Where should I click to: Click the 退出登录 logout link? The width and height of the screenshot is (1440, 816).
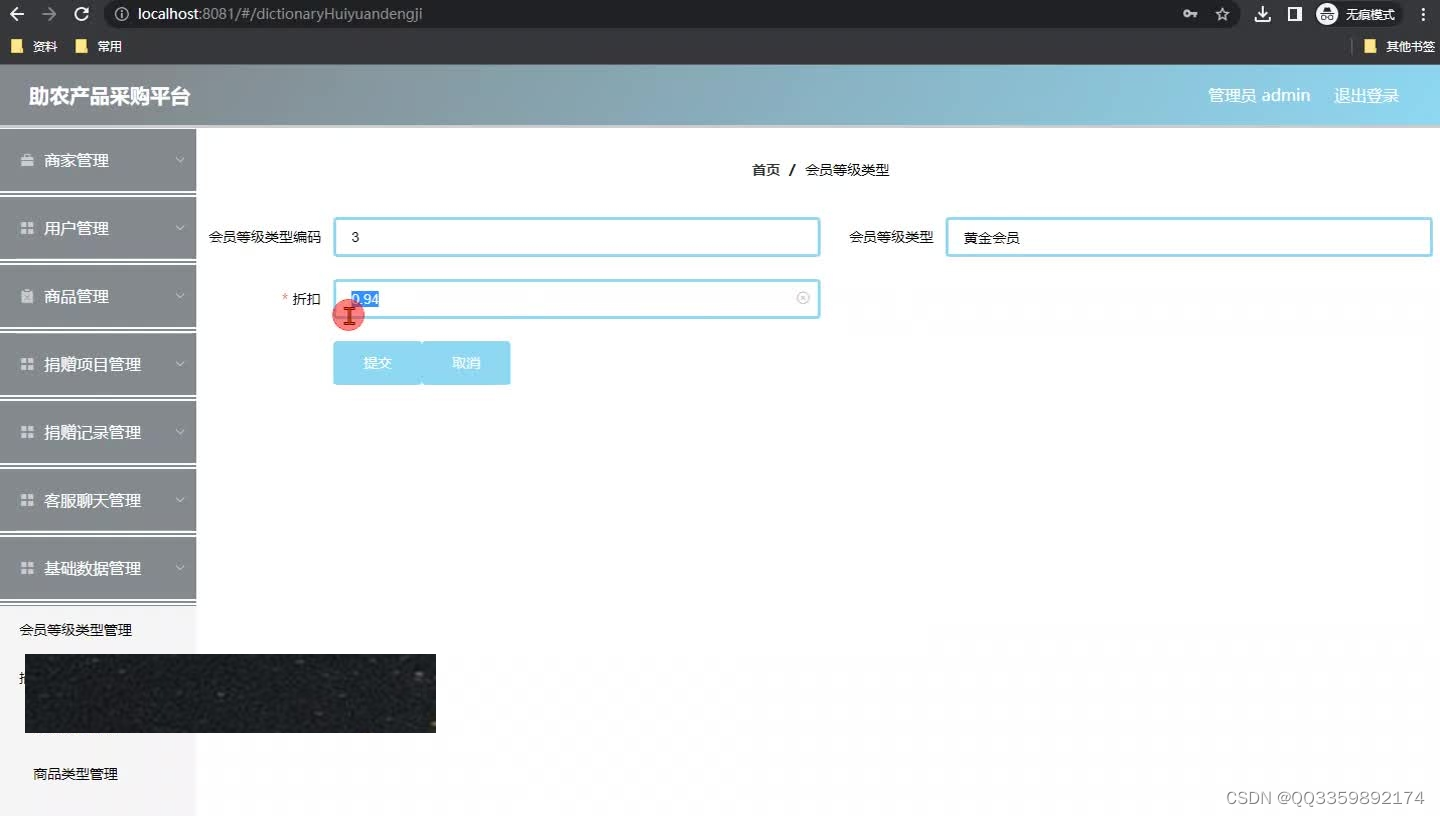click(x=1366, y=96)
